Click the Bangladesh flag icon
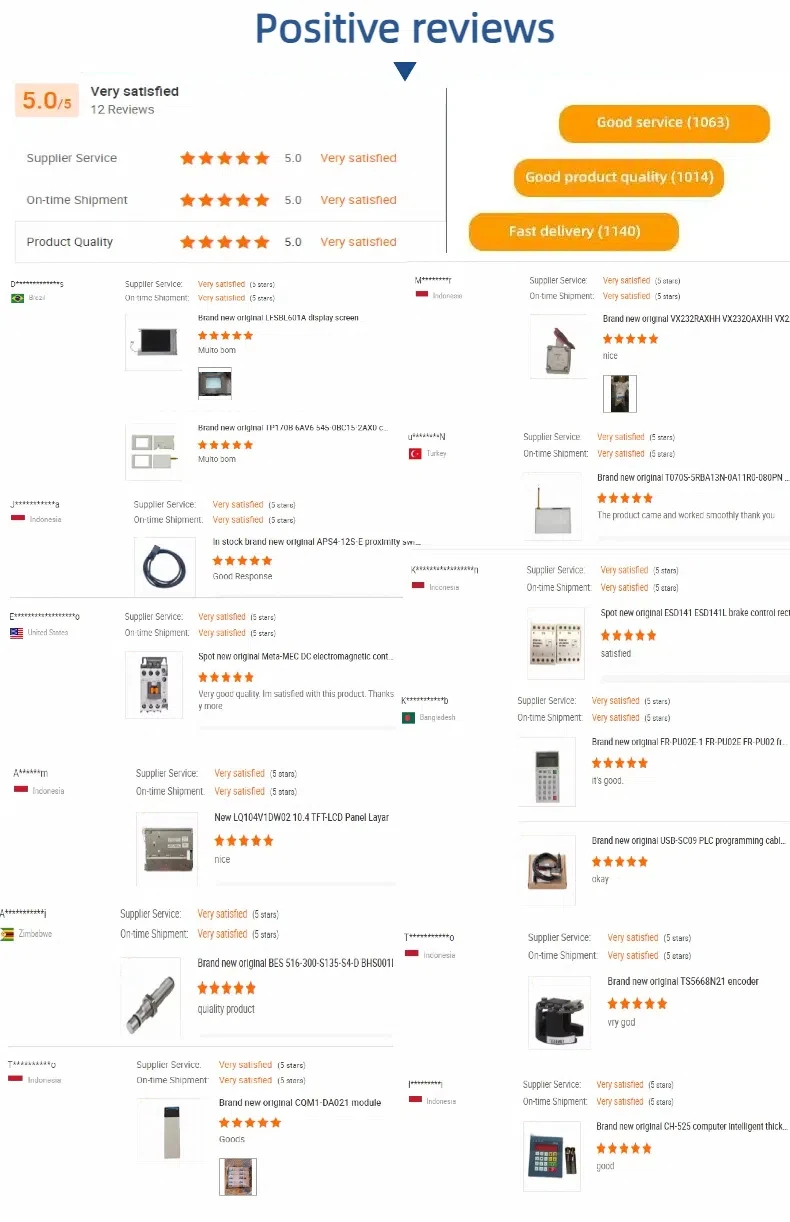This screenshot has height=1222, width=790. [408, 717]
